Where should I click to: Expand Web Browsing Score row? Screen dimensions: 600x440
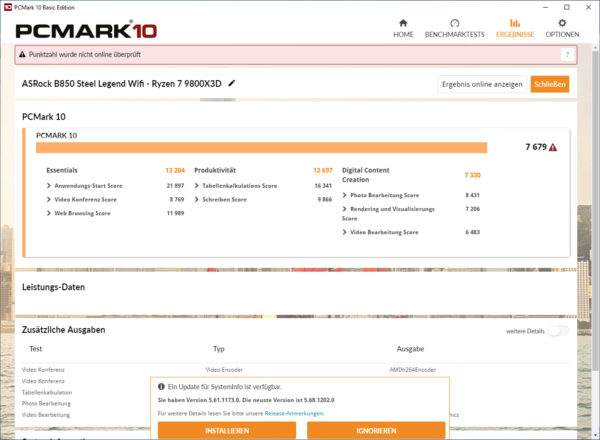tap(50, 213)
